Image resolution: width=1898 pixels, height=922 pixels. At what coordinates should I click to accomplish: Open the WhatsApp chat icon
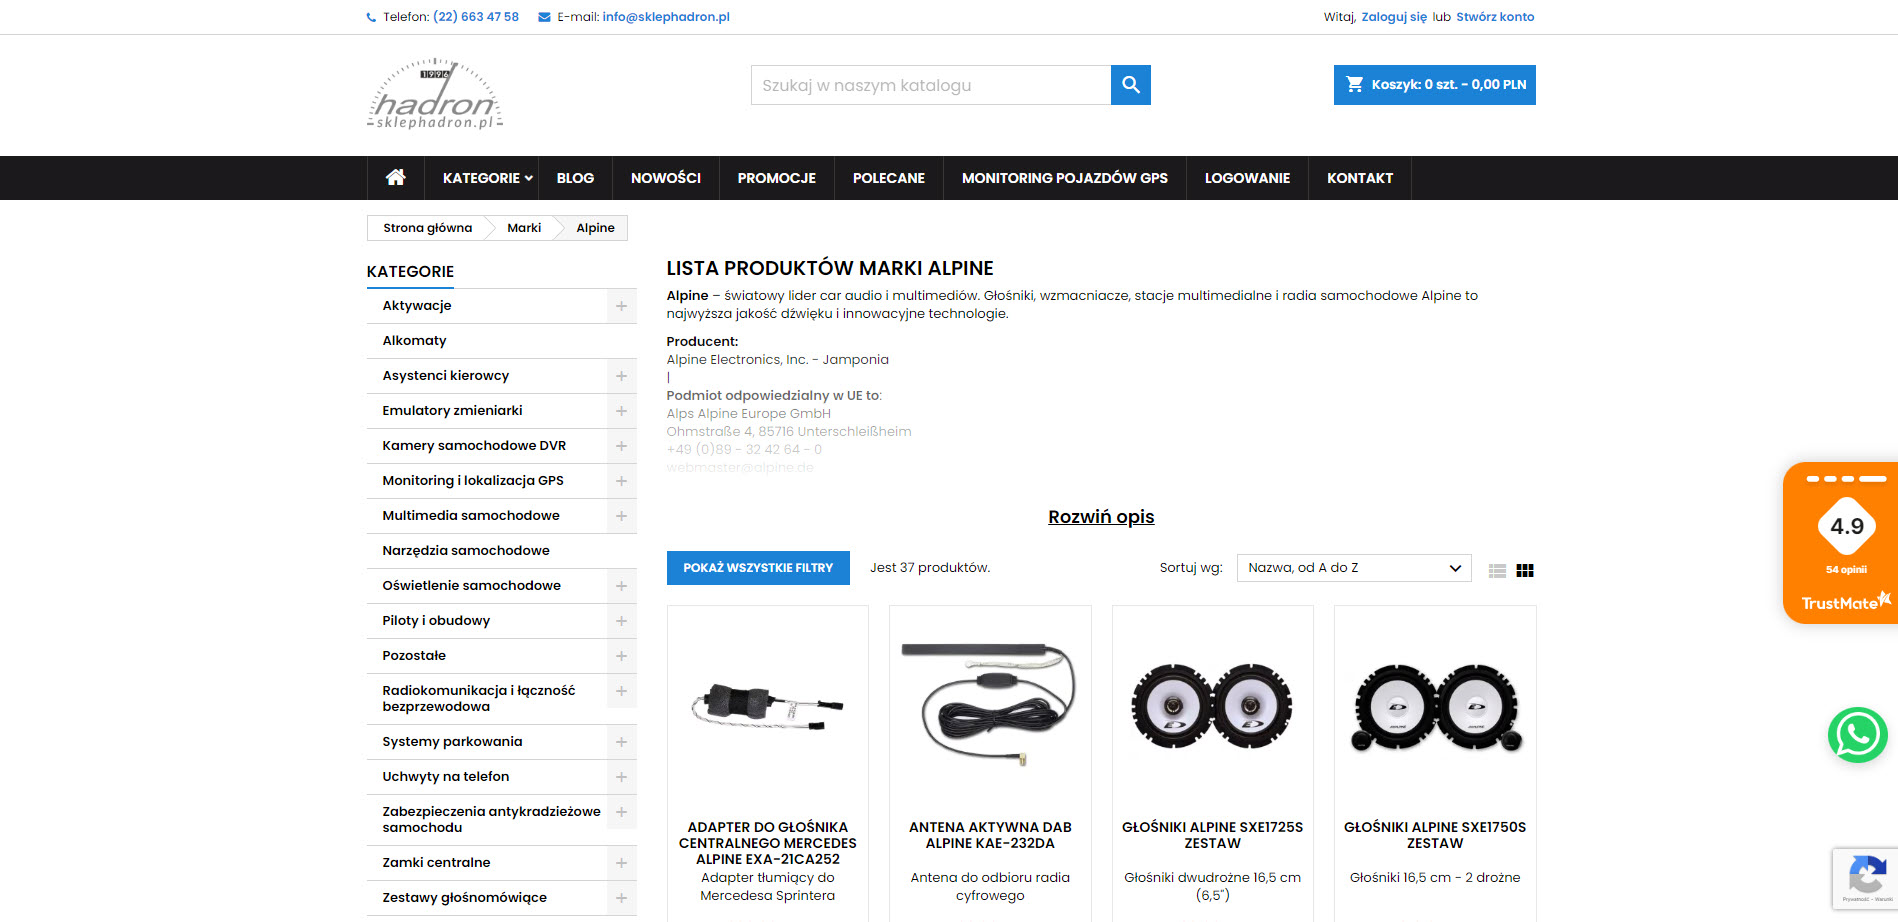[x=1857, y=735]
